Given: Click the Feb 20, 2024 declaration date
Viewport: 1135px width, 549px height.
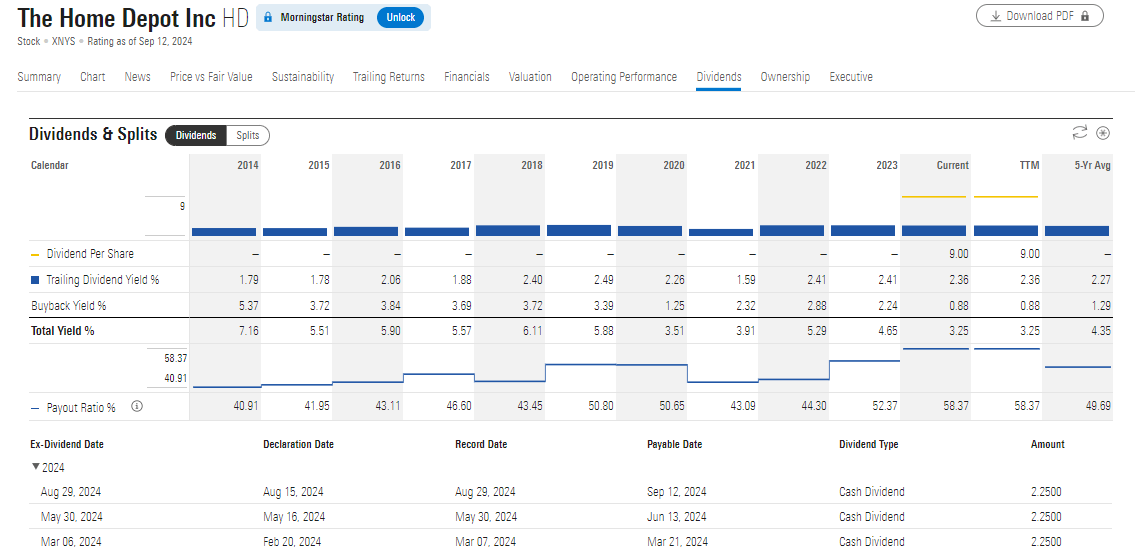Looking at the screenshot, I should [x=292, y=541].
